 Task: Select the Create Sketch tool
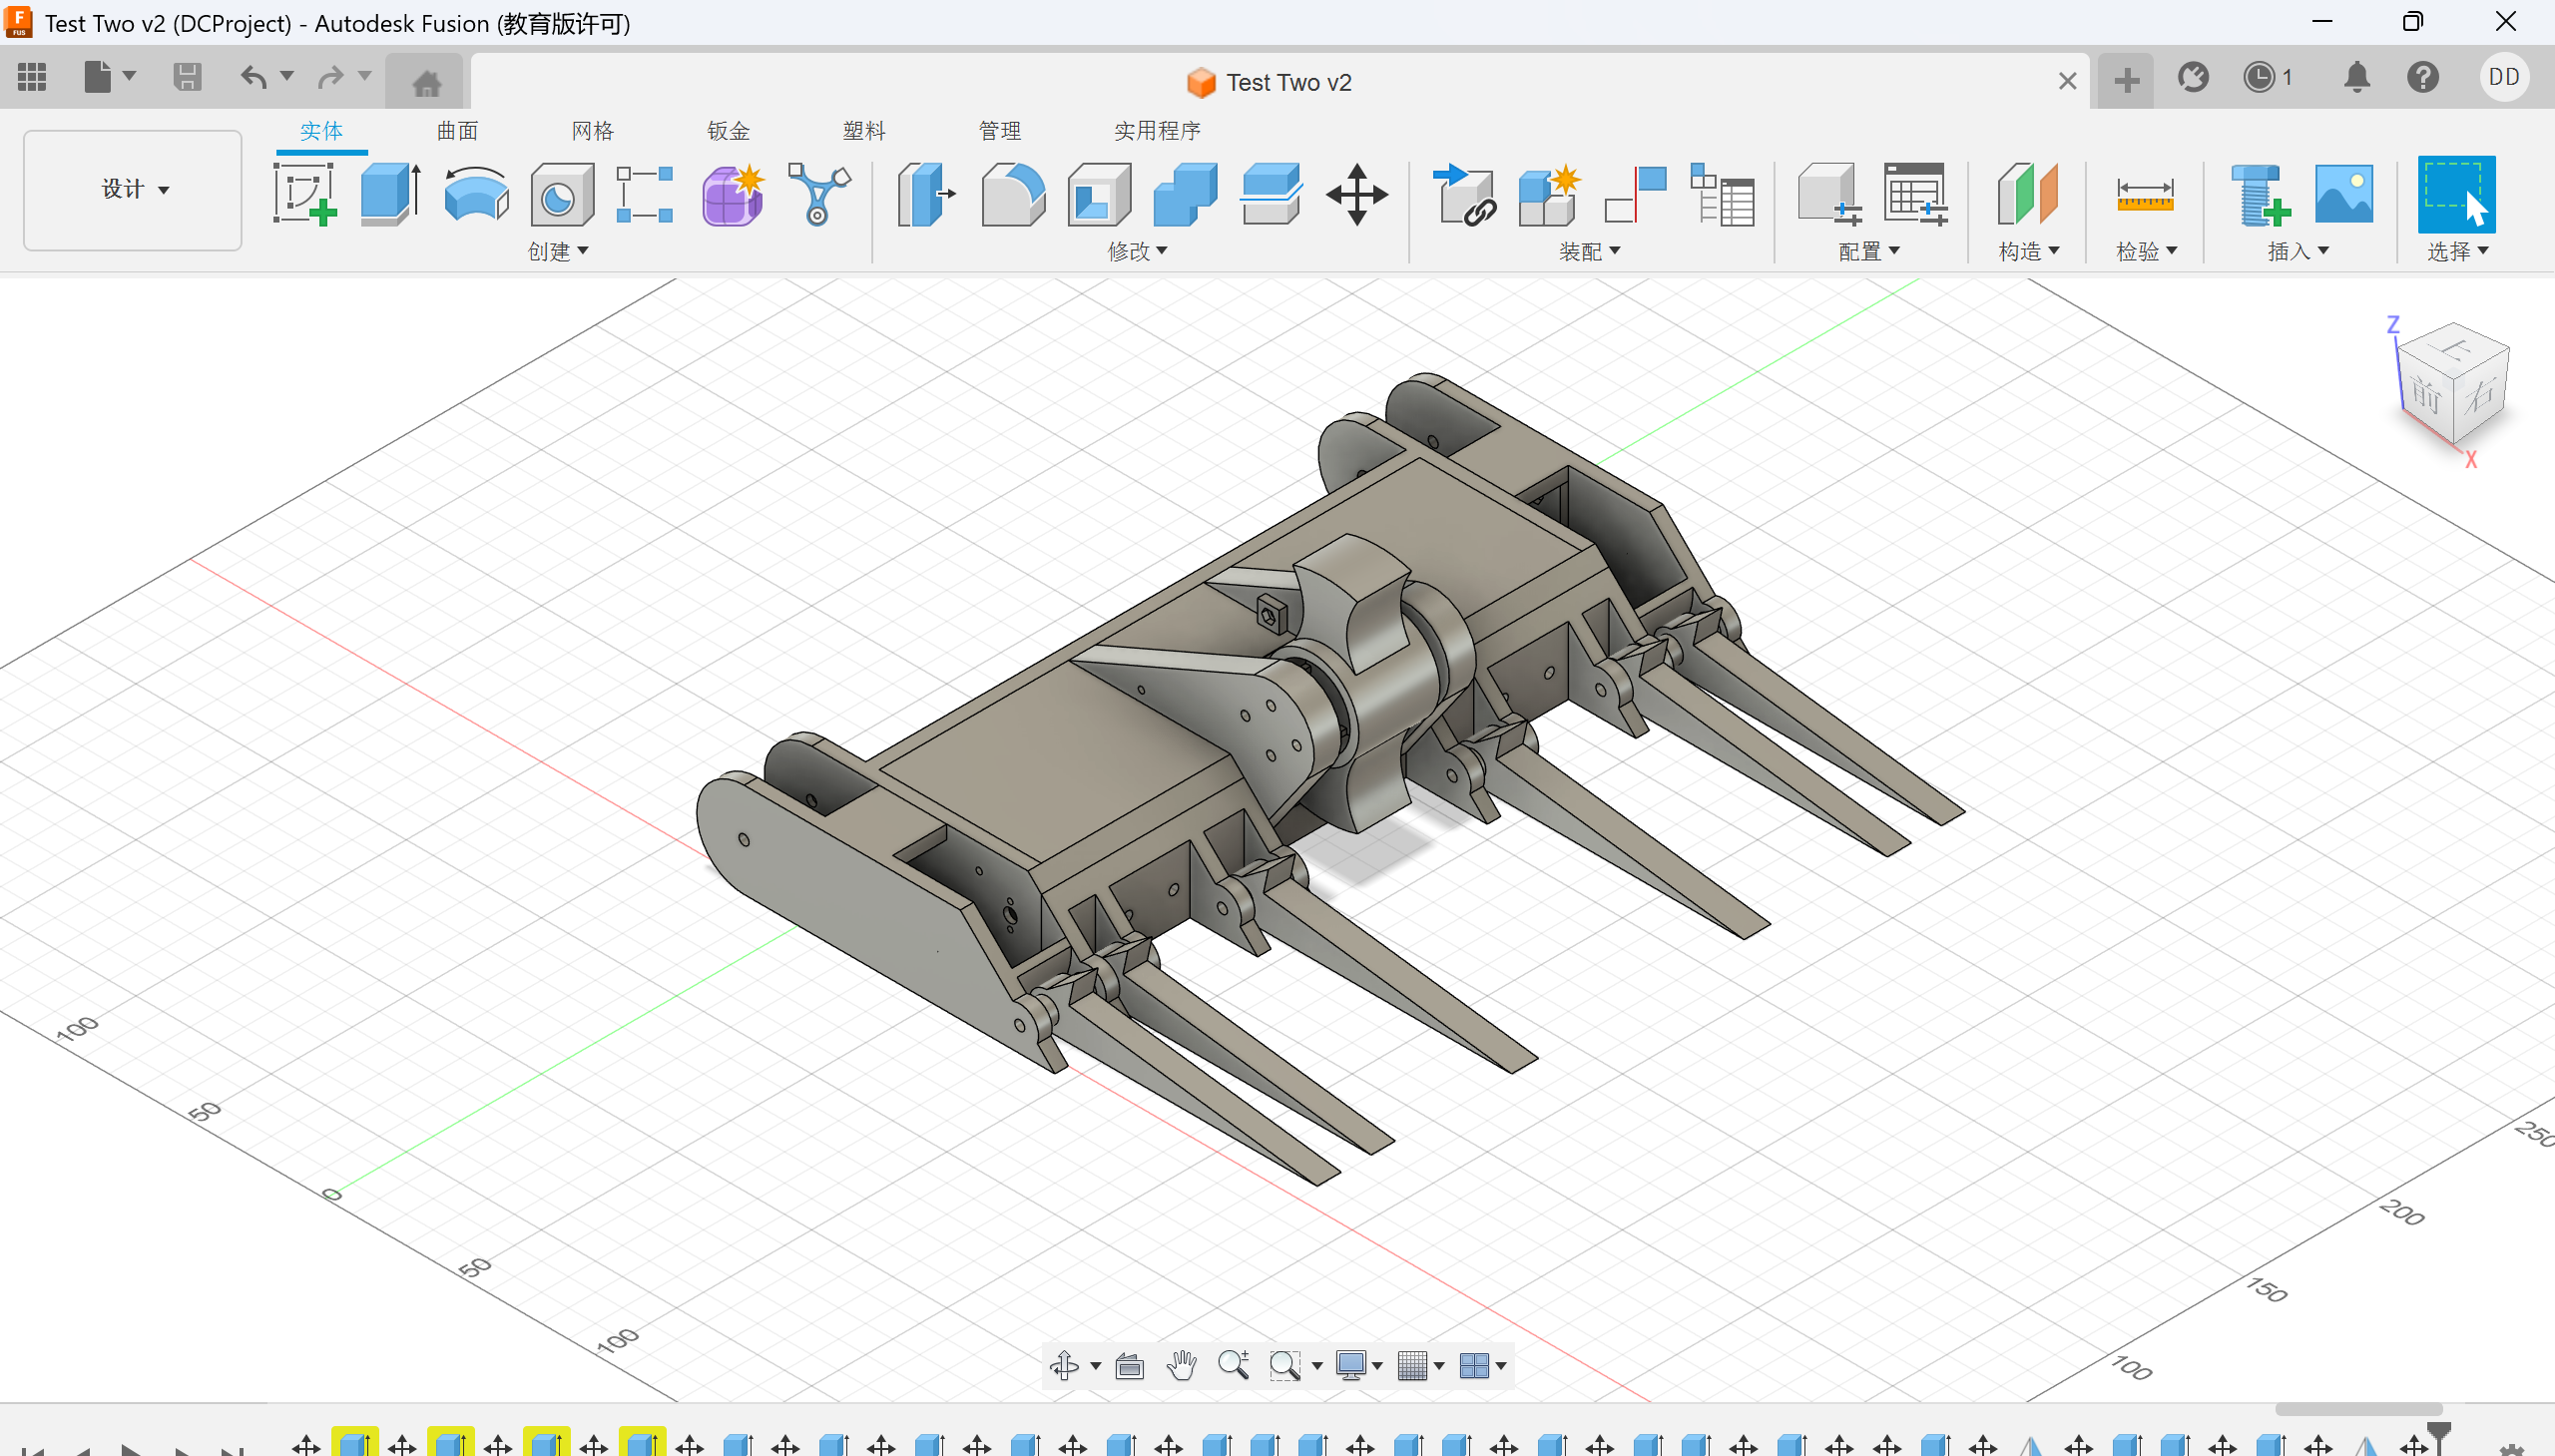pyautogui.click(x=304, y=194)
